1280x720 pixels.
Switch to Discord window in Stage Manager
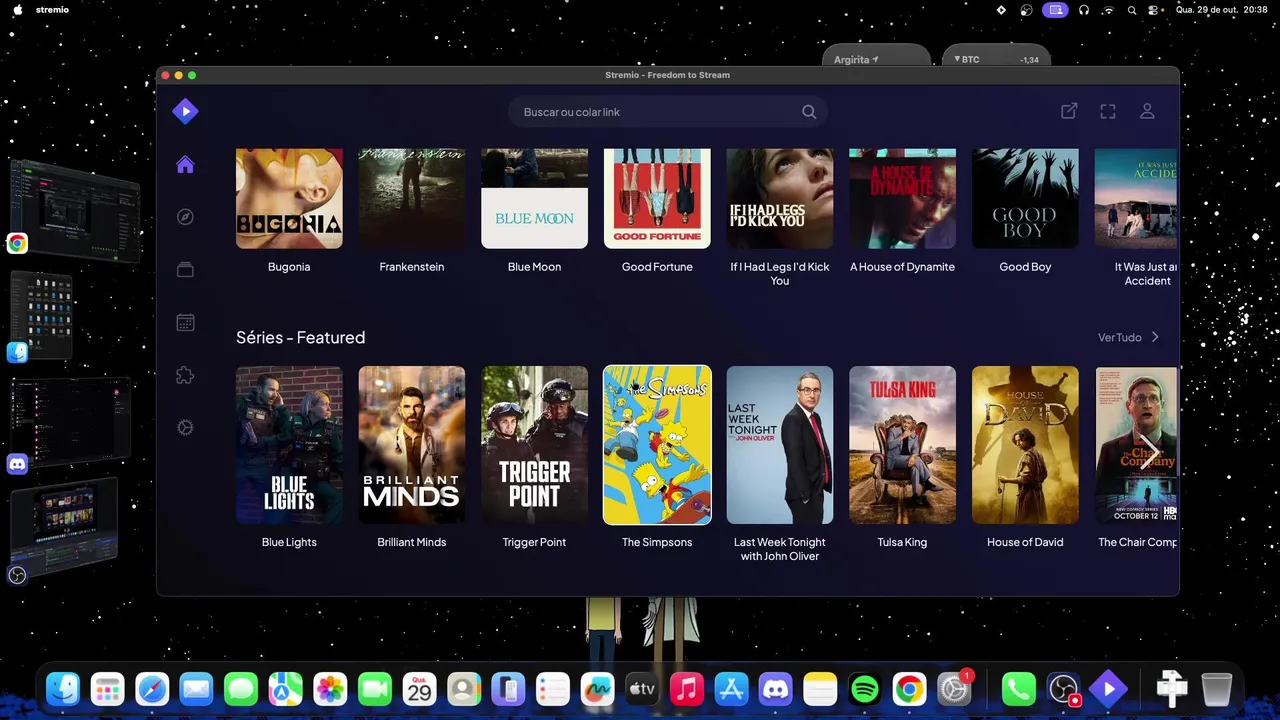[70, 422]
